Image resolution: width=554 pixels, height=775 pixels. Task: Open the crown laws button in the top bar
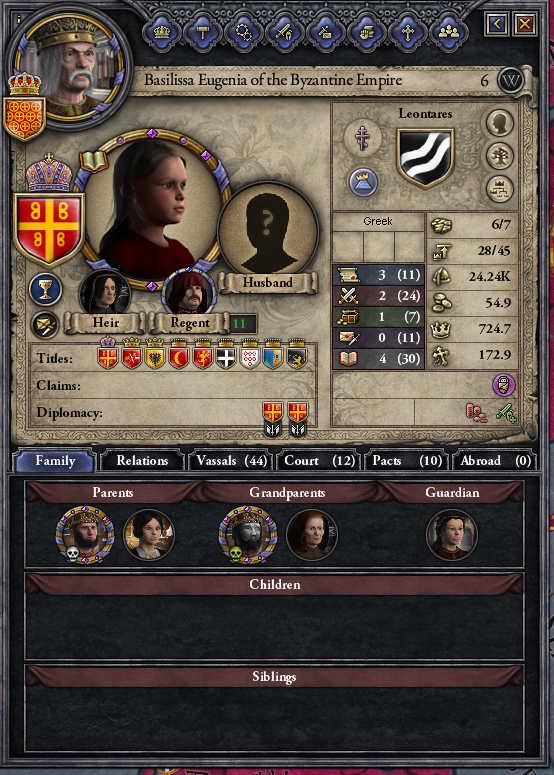(162, 33)
